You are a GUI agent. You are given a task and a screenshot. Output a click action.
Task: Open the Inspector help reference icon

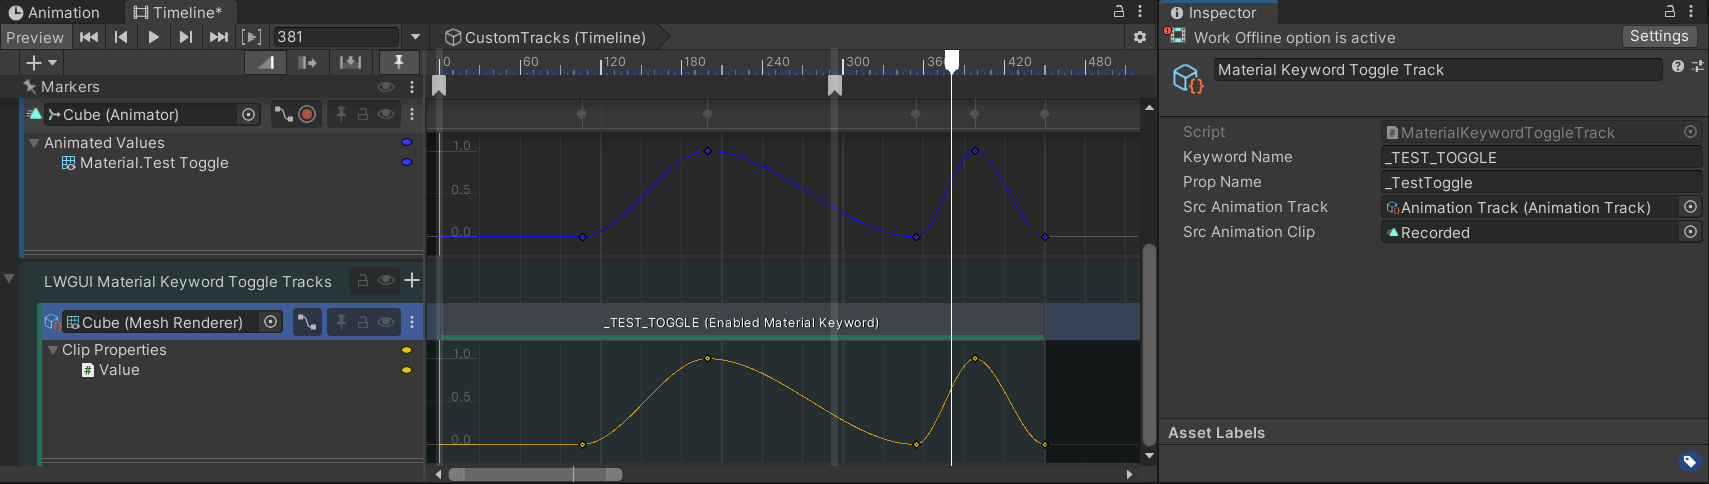point(1677,66)
